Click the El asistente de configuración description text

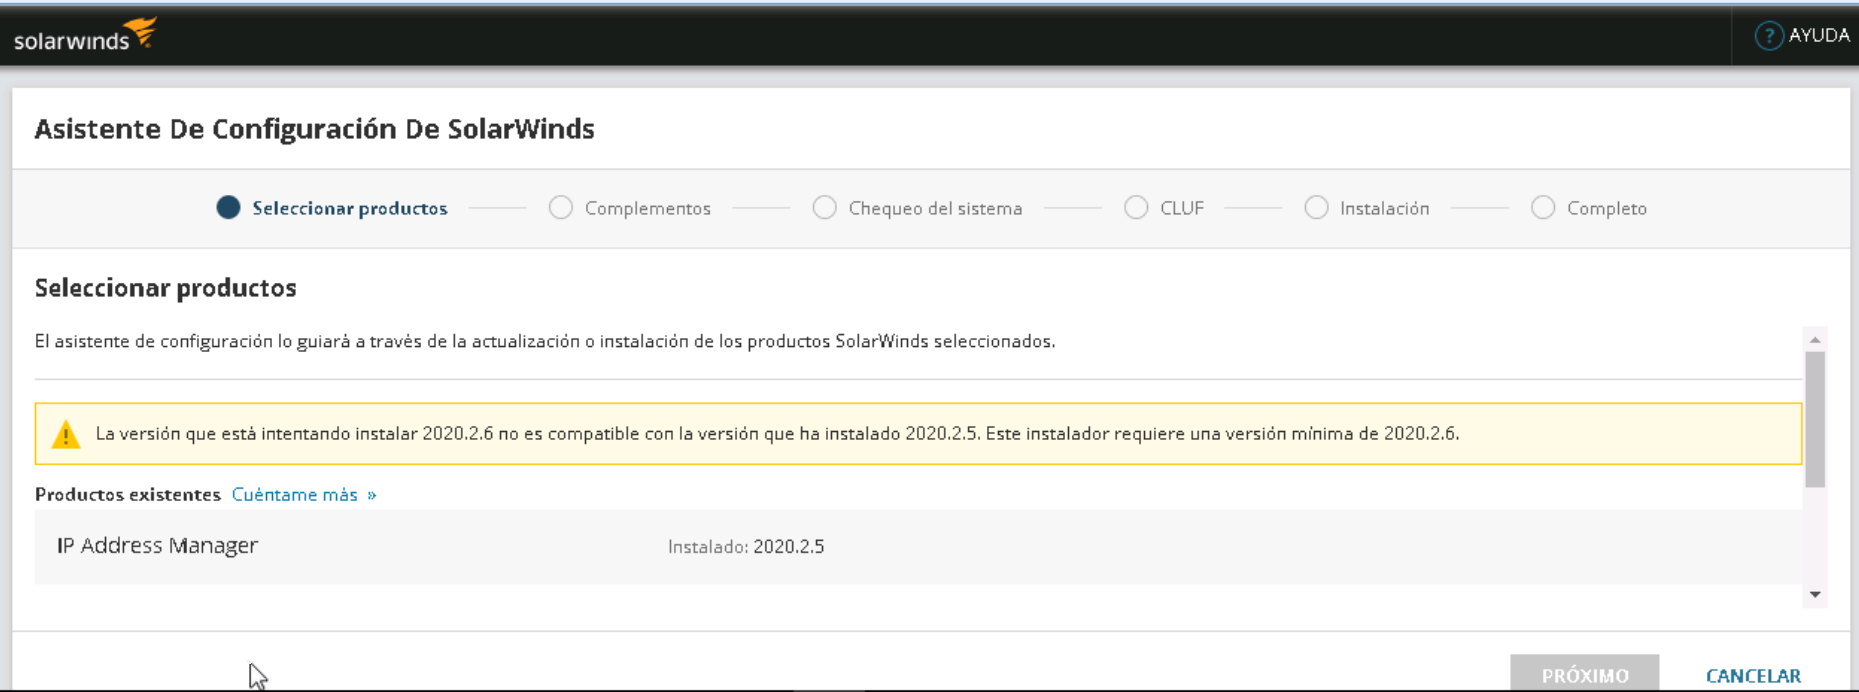545,341
